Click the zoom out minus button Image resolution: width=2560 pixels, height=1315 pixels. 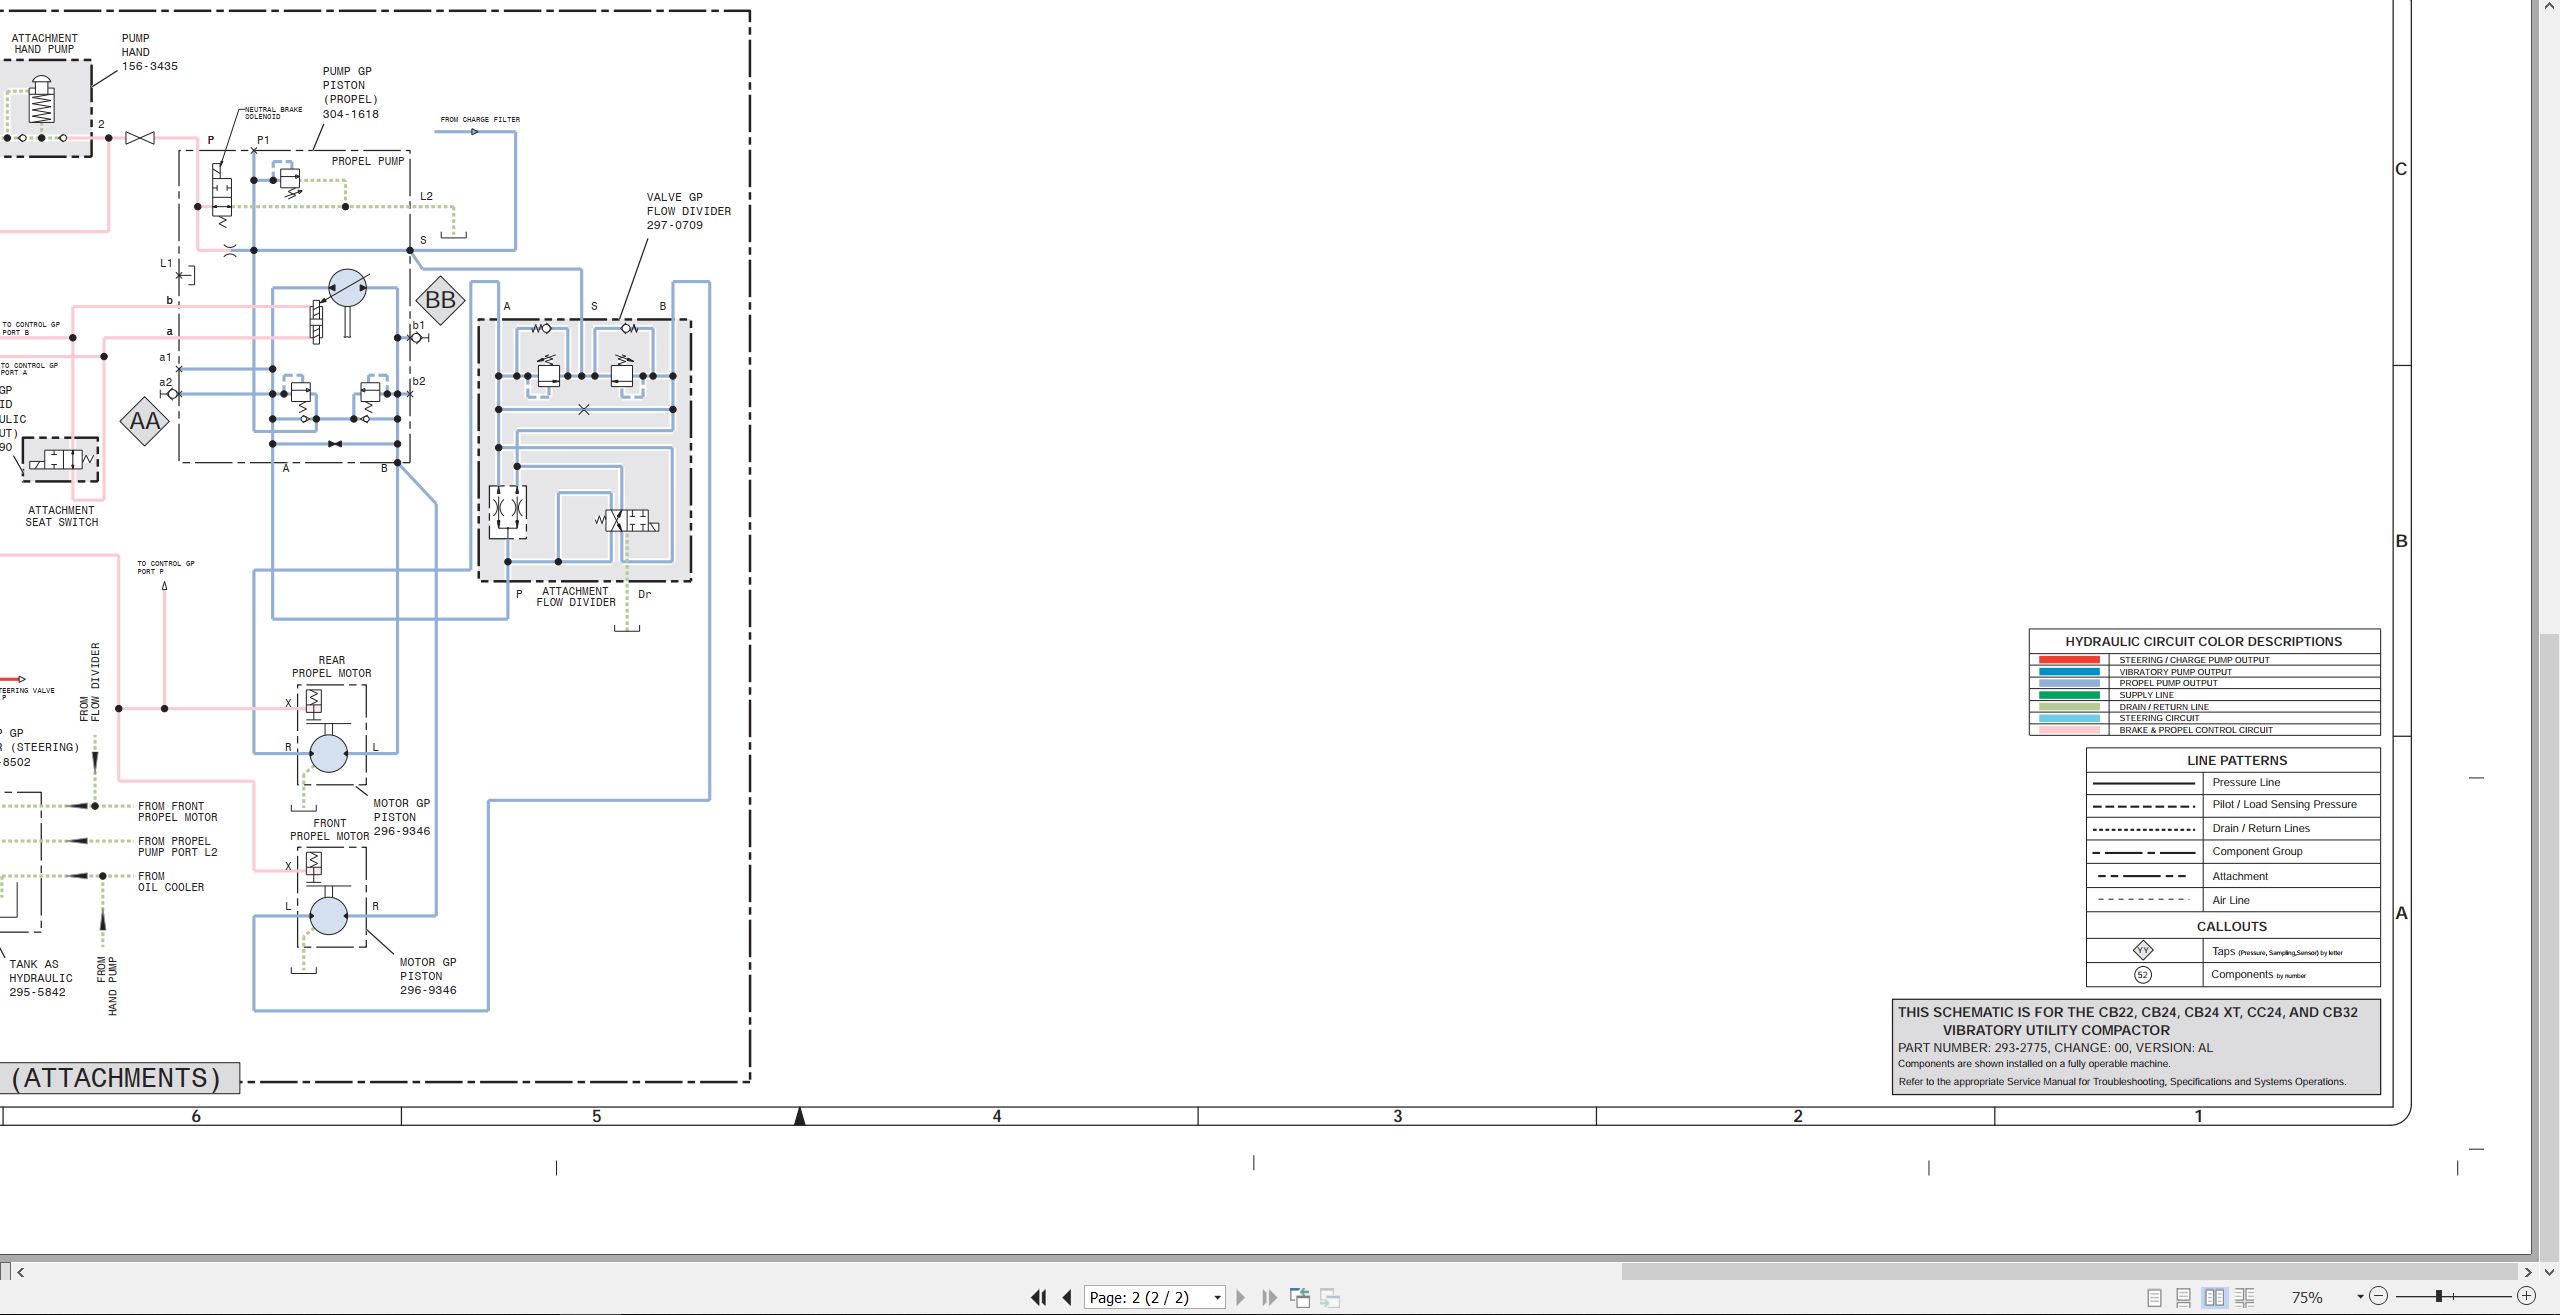[2379, 1296]
